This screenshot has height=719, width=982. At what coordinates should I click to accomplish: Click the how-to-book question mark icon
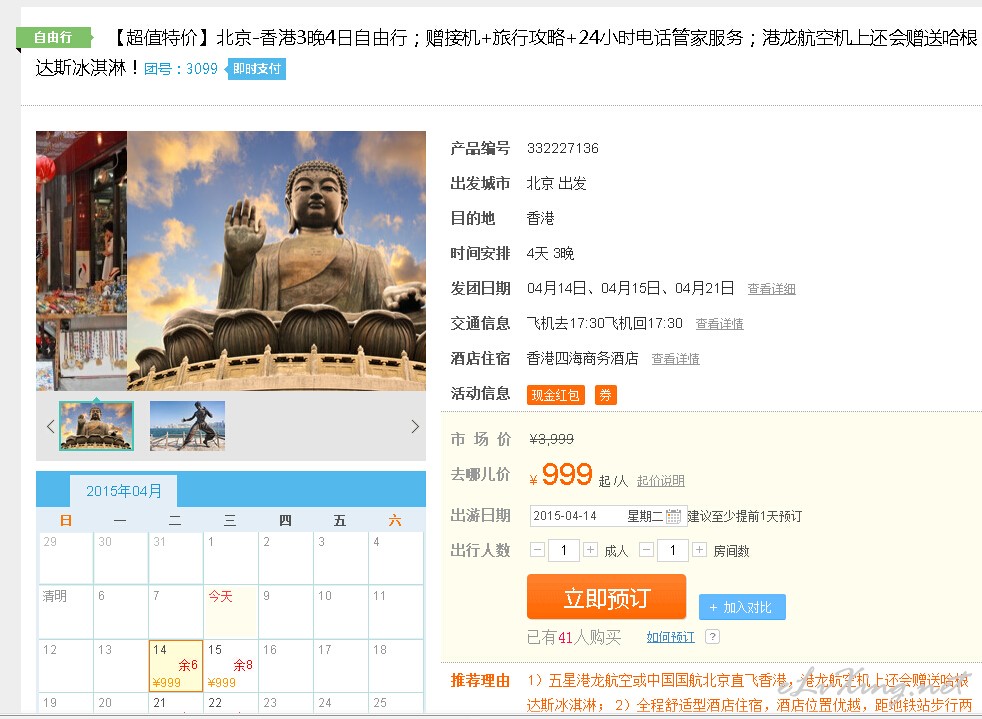[712, 637]
